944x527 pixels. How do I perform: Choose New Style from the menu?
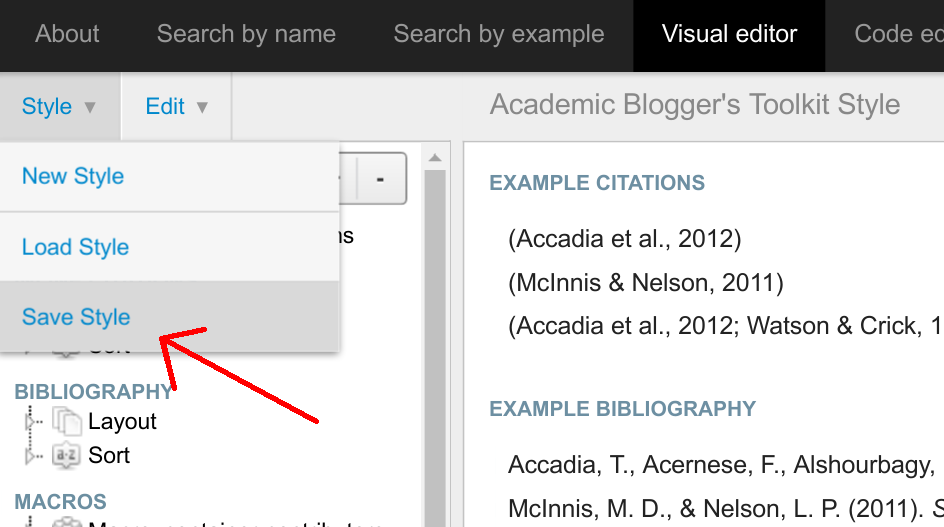(73, 176)
